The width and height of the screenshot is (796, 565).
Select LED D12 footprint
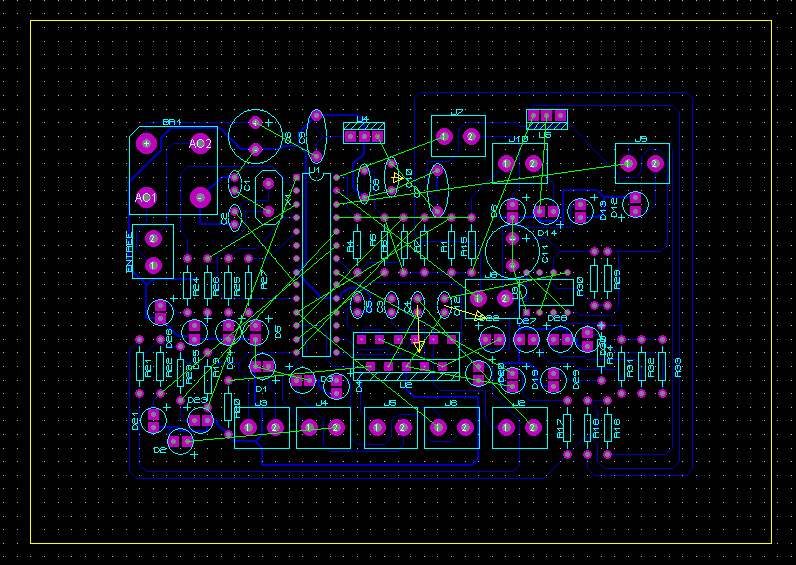coord(635,204)
